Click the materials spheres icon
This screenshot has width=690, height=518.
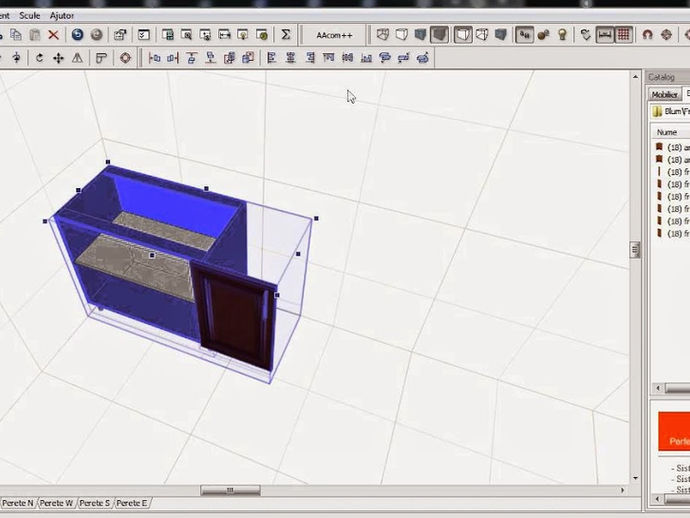coord(543,34)
